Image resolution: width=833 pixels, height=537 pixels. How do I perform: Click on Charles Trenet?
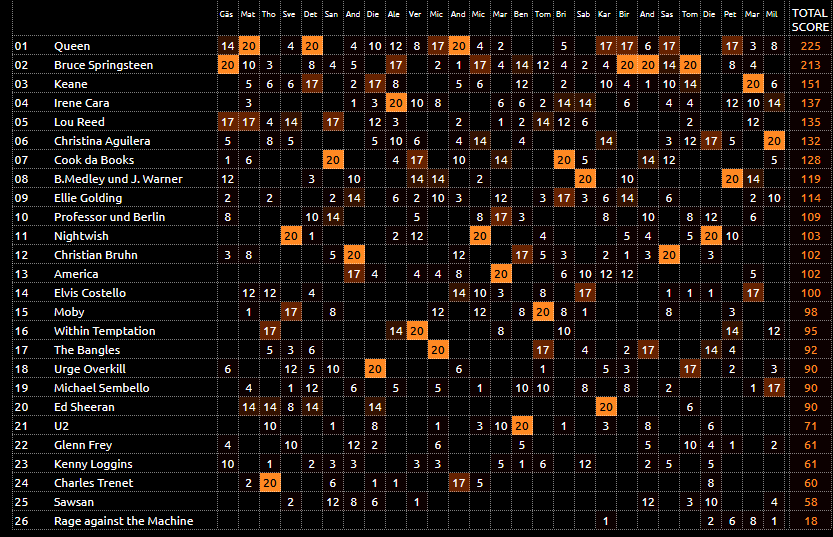point(94,483)
